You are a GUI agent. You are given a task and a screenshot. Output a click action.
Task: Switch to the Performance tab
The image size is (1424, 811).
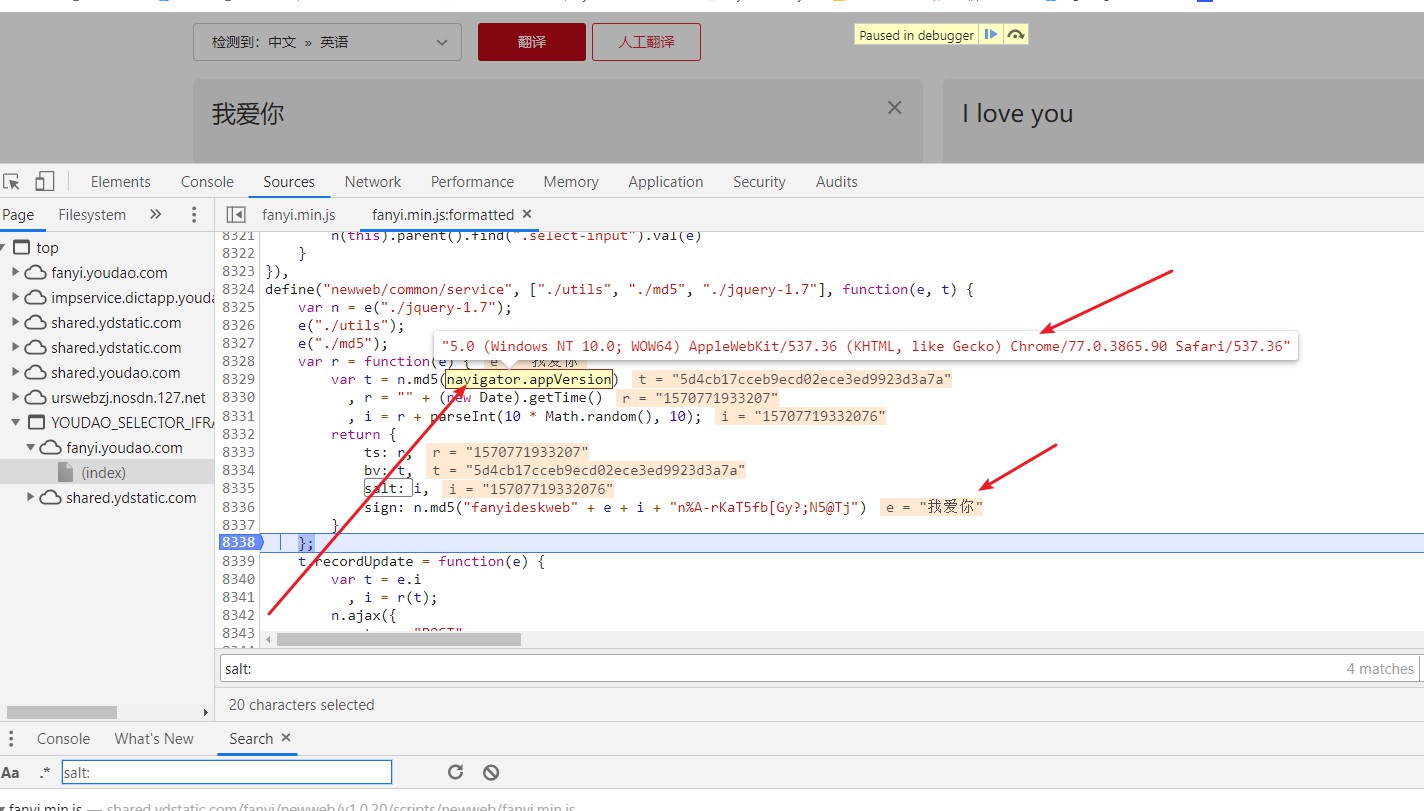pos(472,181)
